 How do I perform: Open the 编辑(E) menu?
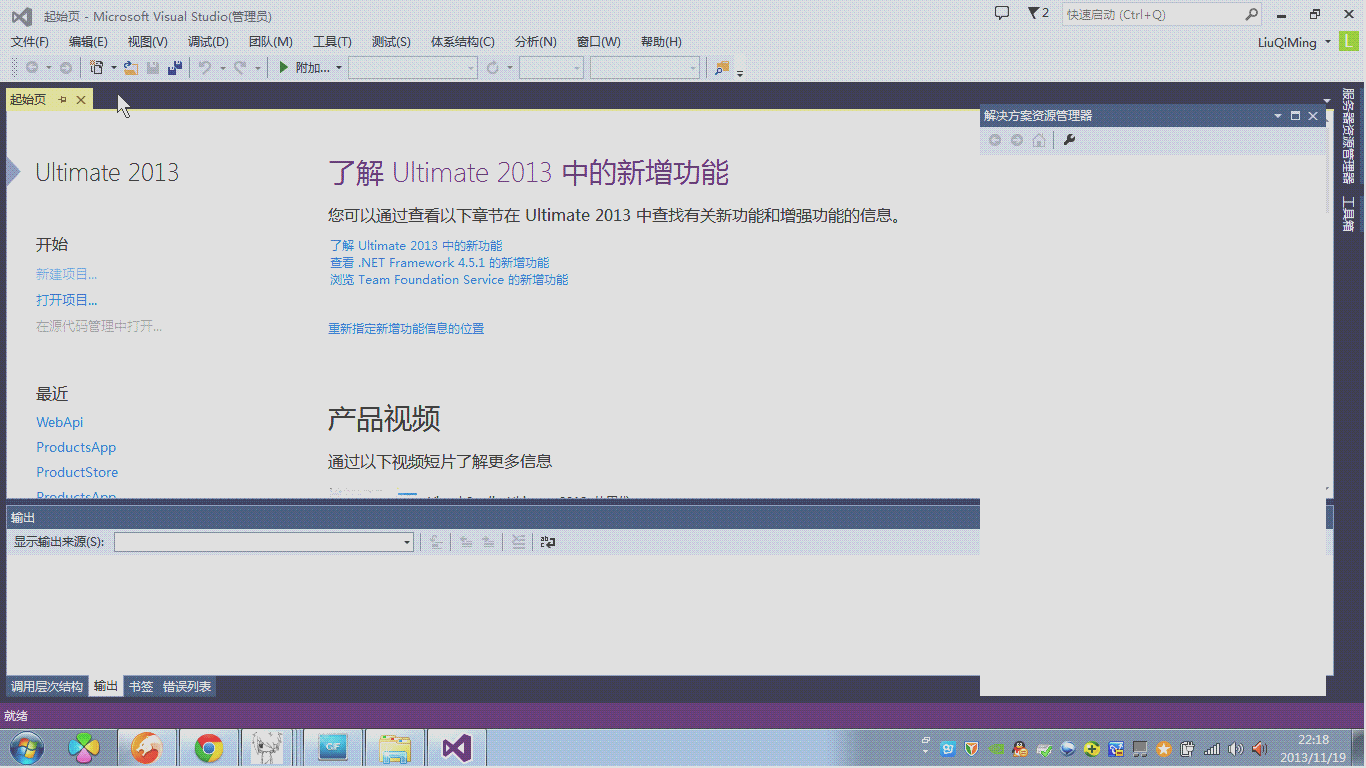[88, 42]
